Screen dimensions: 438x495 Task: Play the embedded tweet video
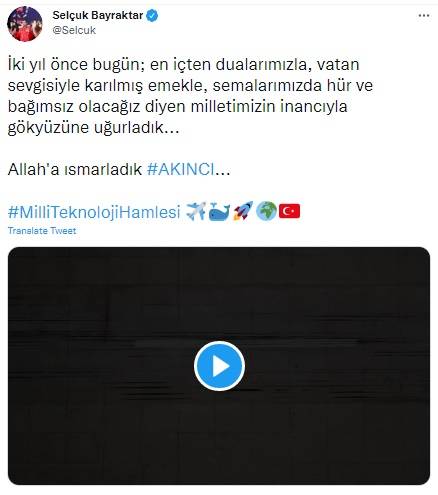(x=219, y=366)
